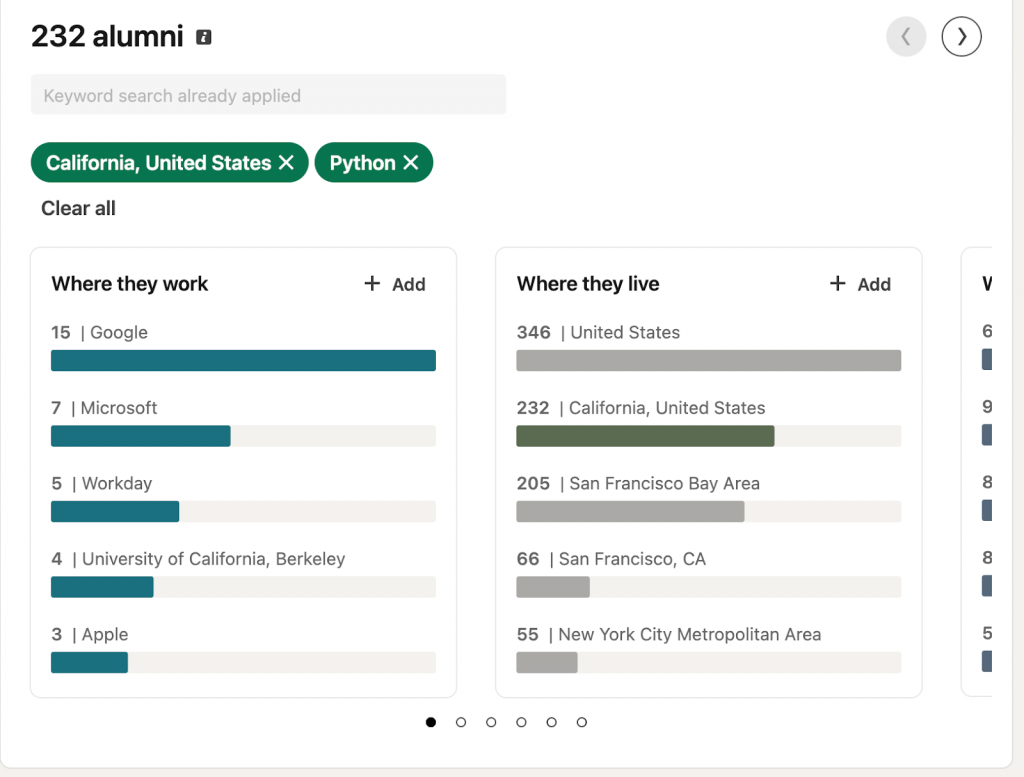Select the second carousel pagination dot
Screen dimensions: 1024x777
[460, 722]
